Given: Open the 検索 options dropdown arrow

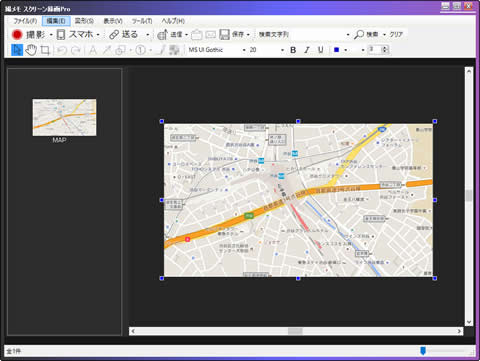Looking at the screenshot, I should (x=384, y=35).
